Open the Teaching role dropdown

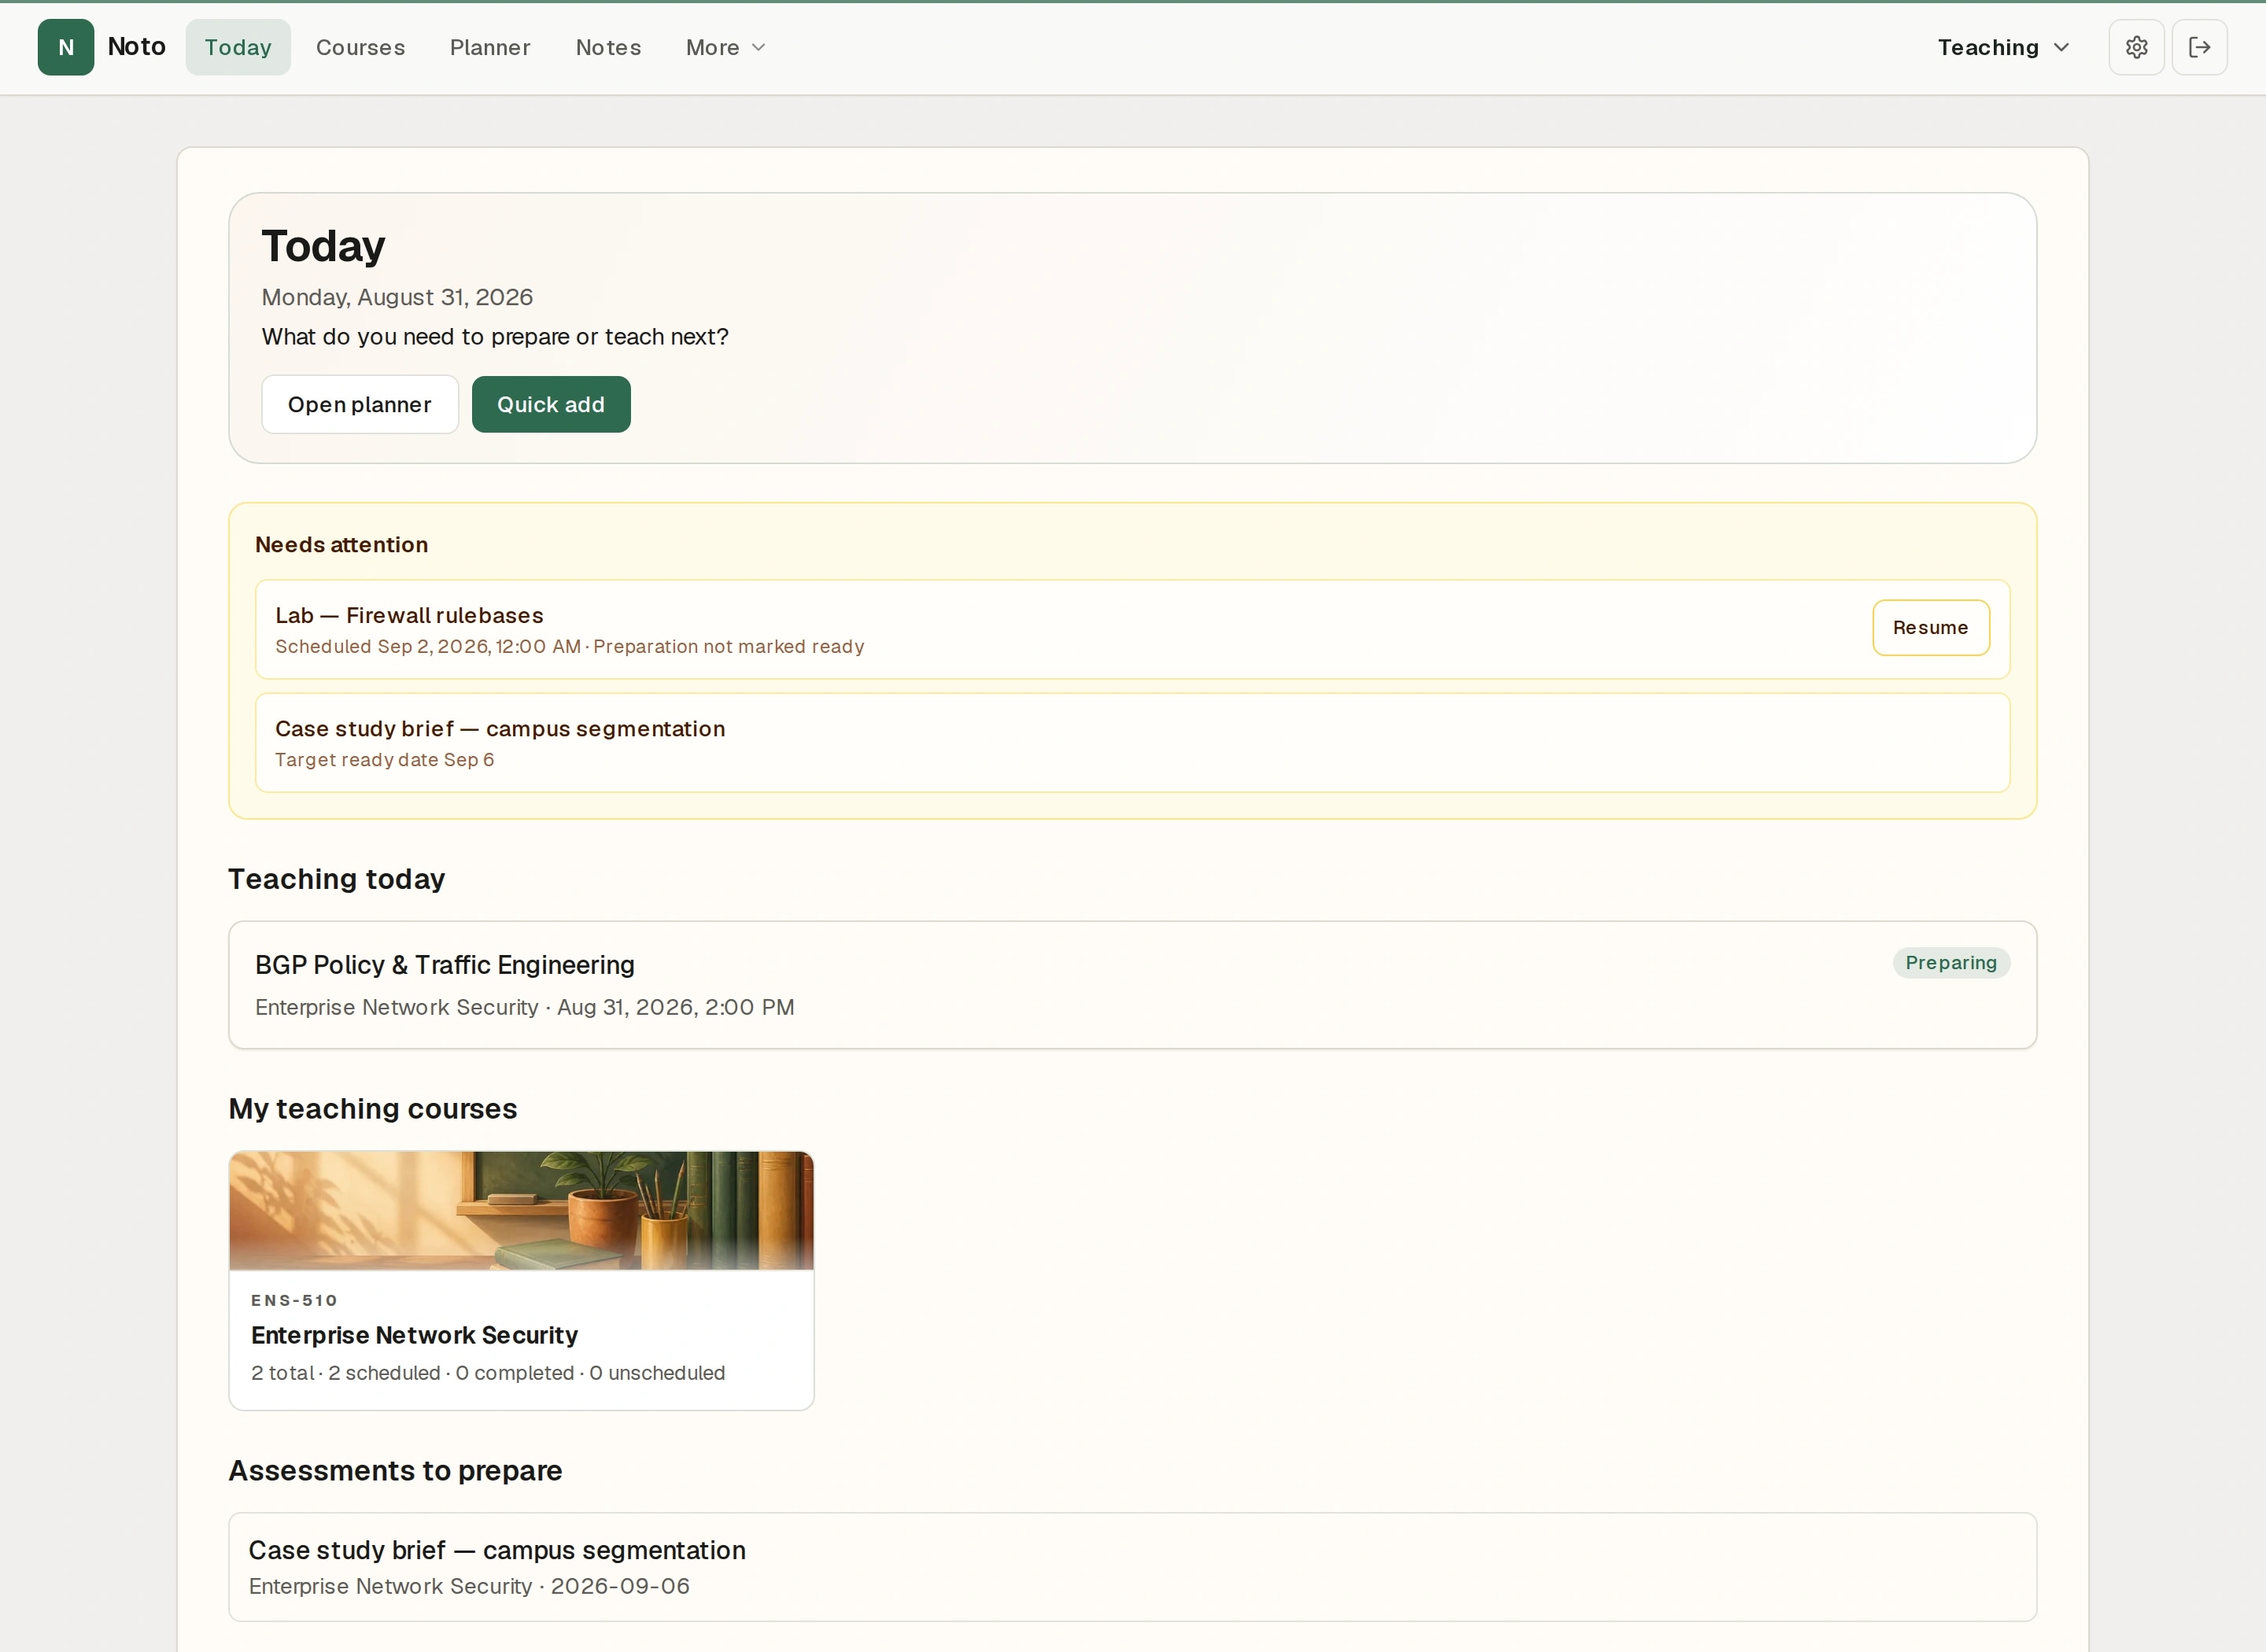pos(2003,47)
